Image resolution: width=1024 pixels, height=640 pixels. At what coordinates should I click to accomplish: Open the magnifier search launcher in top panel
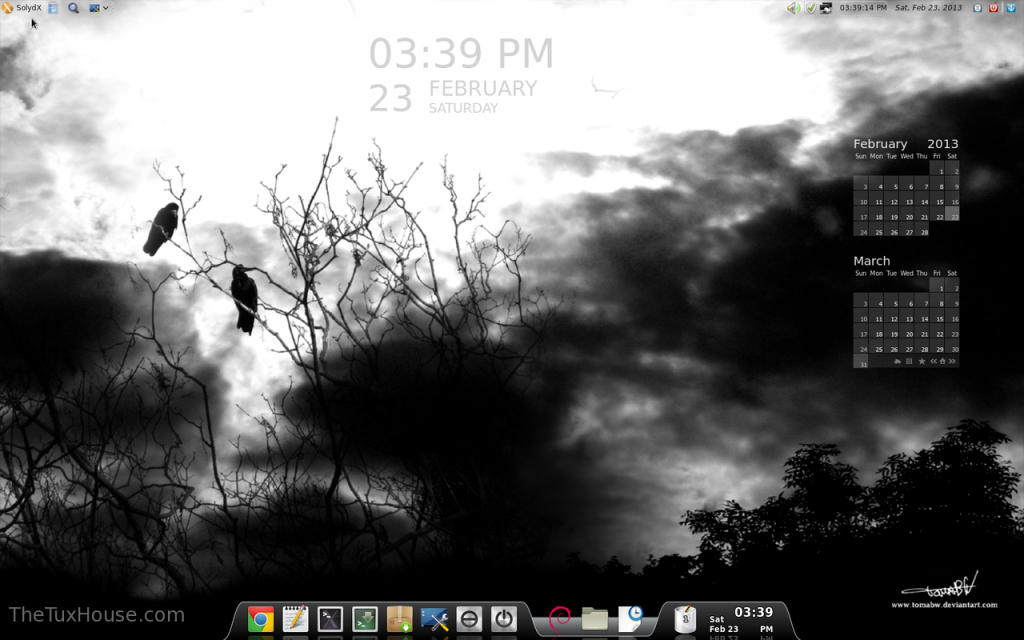coord(73,8)
